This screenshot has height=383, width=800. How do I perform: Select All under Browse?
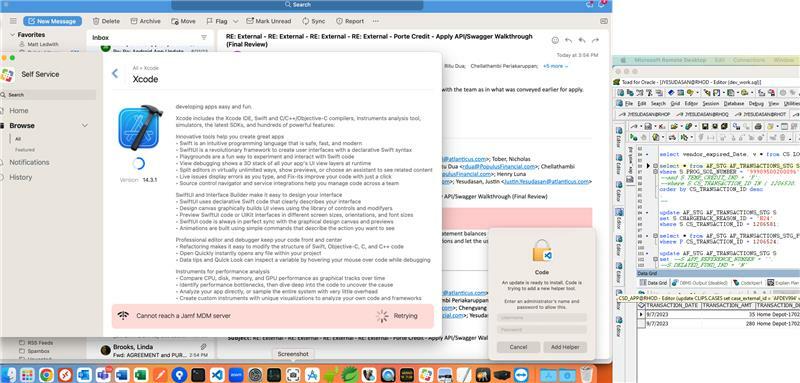18,139
